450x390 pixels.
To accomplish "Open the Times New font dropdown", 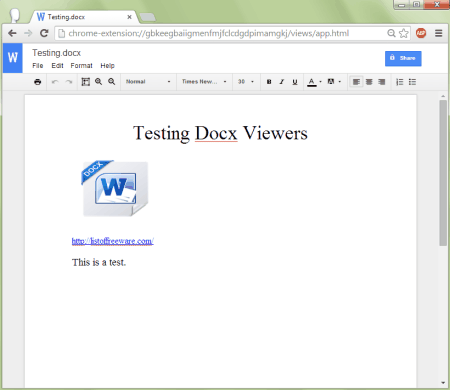I will point(204,82).
